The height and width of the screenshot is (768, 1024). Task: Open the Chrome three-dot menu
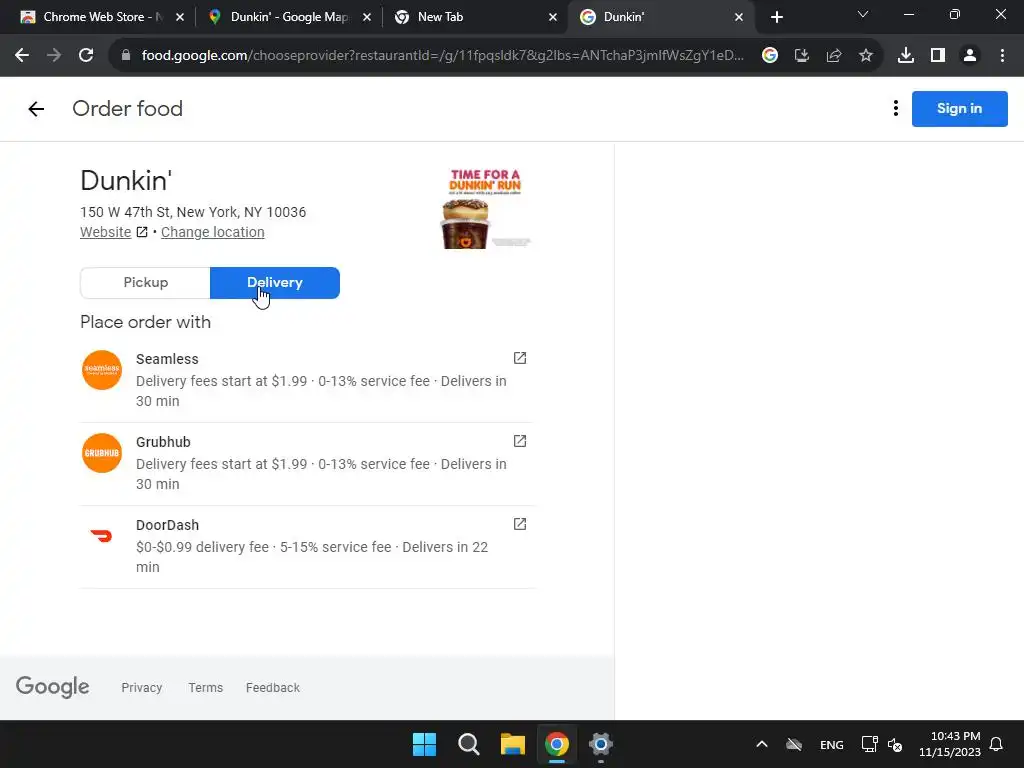(1002, 56)
